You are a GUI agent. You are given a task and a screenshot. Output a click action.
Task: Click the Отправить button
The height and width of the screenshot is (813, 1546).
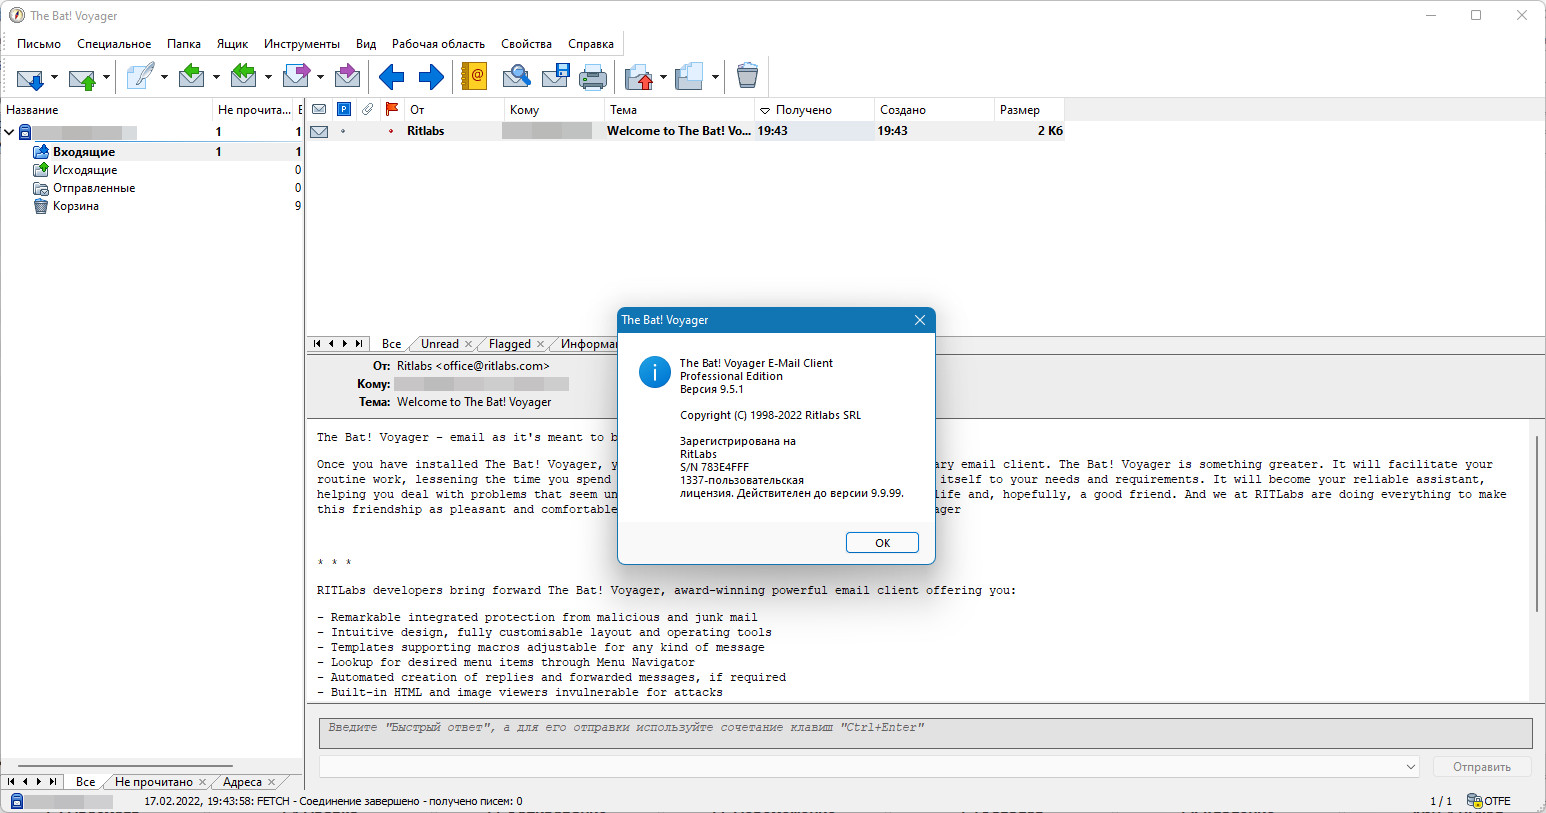1482,767
